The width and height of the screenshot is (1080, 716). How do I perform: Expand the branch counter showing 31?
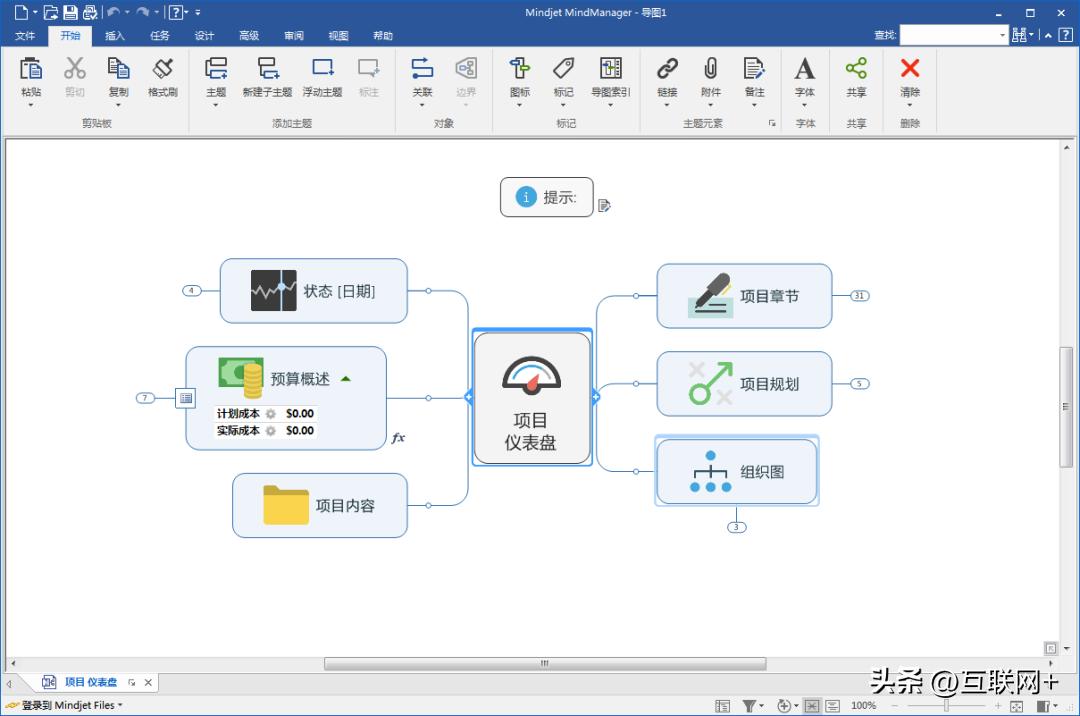click(x=859, y=296)
